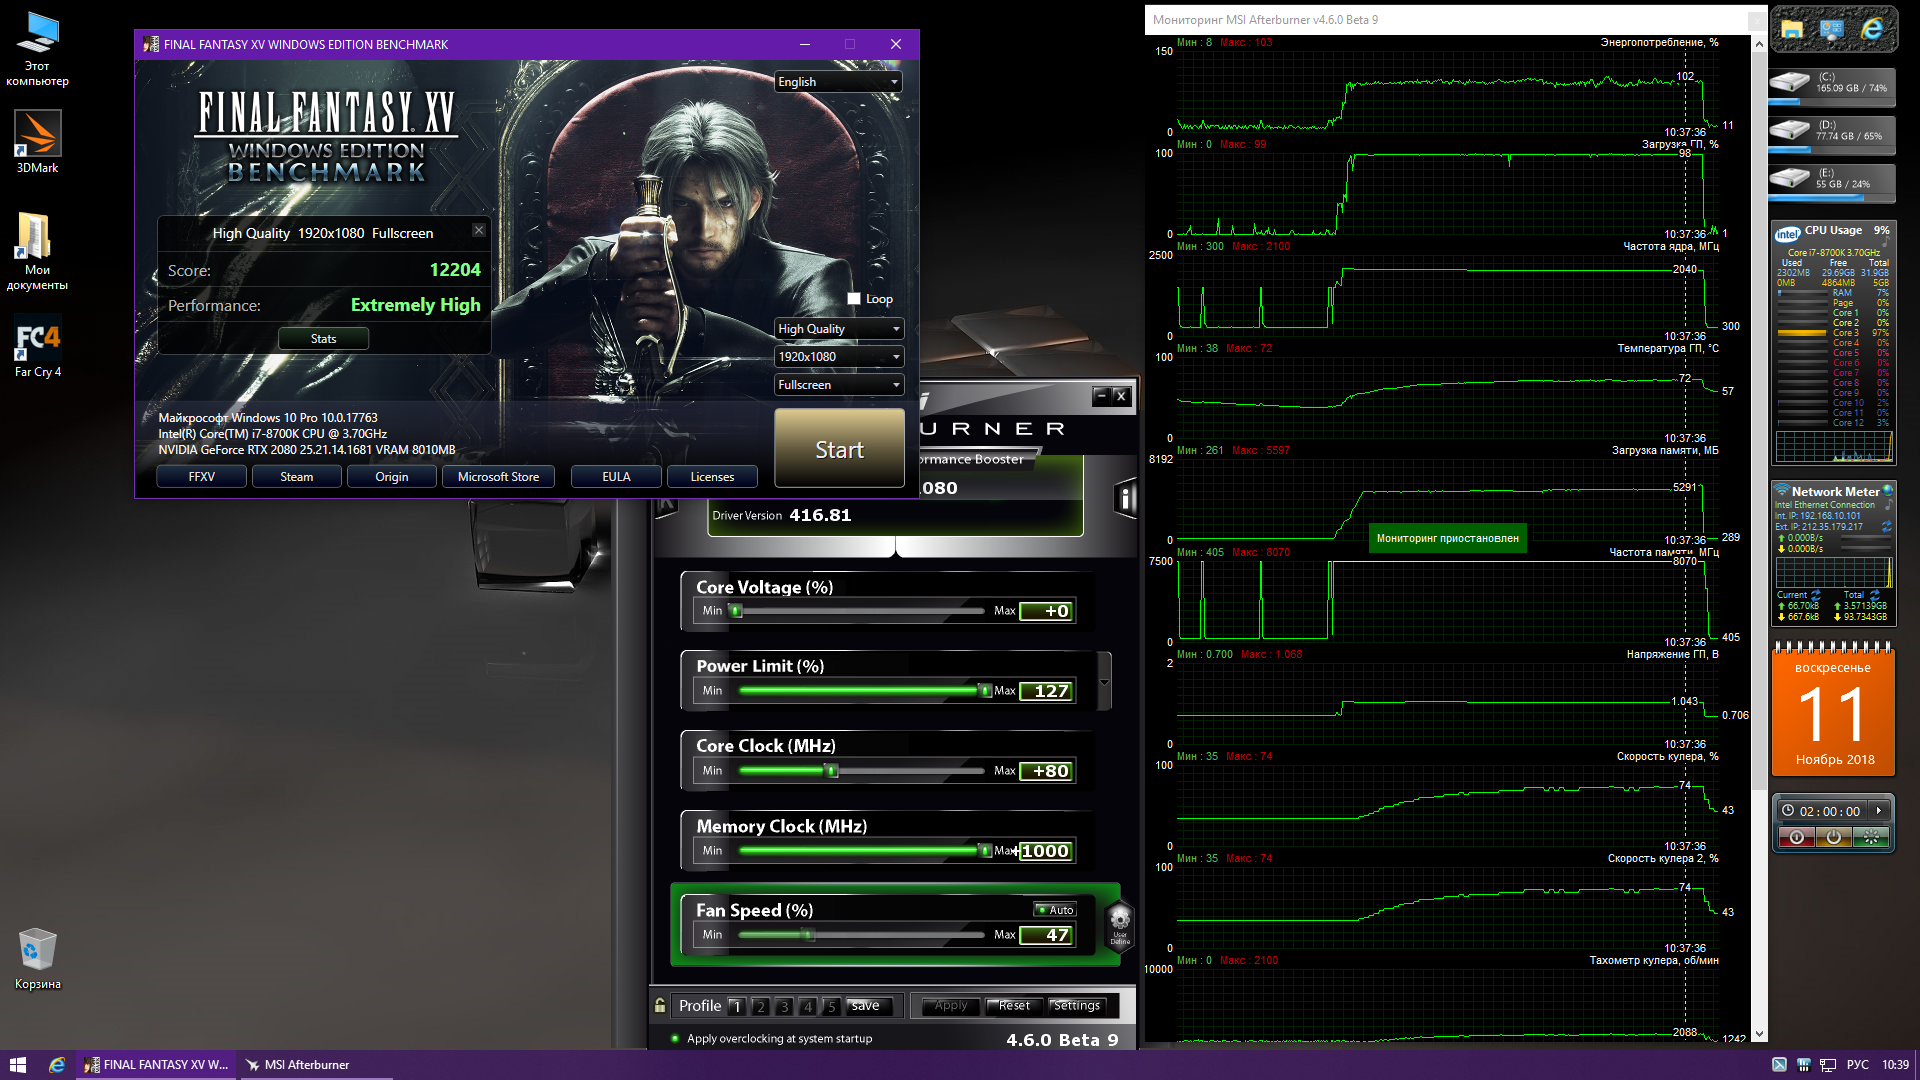The width and height of the screenshot is (1920, 1080).
Task: Select profile slot 2
Action: (x=760, y=1006)
